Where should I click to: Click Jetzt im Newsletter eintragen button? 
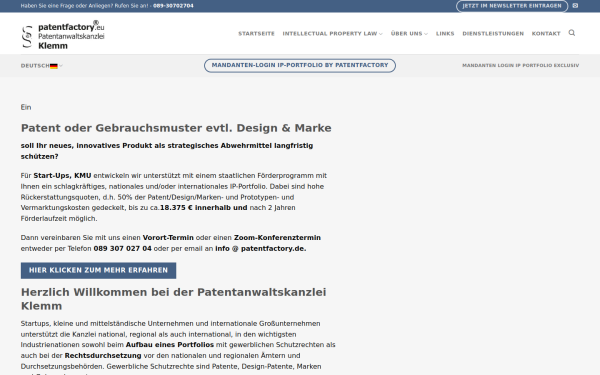(x=512, y=6)
